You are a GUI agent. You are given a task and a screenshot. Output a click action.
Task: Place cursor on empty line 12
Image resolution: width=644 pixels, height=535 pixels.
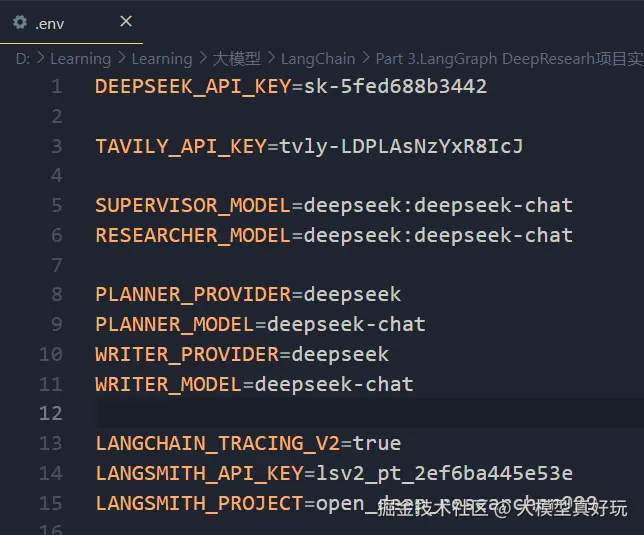tap(370, 413)
